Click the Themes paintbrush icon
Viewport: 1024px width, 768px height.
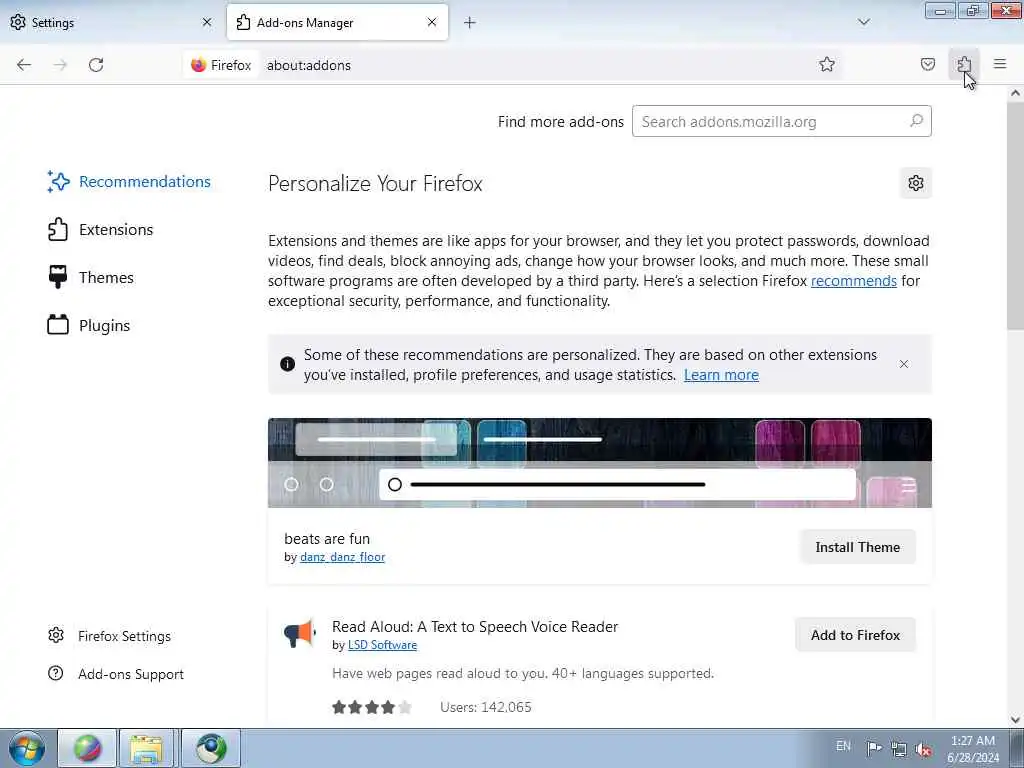[57, 277]
